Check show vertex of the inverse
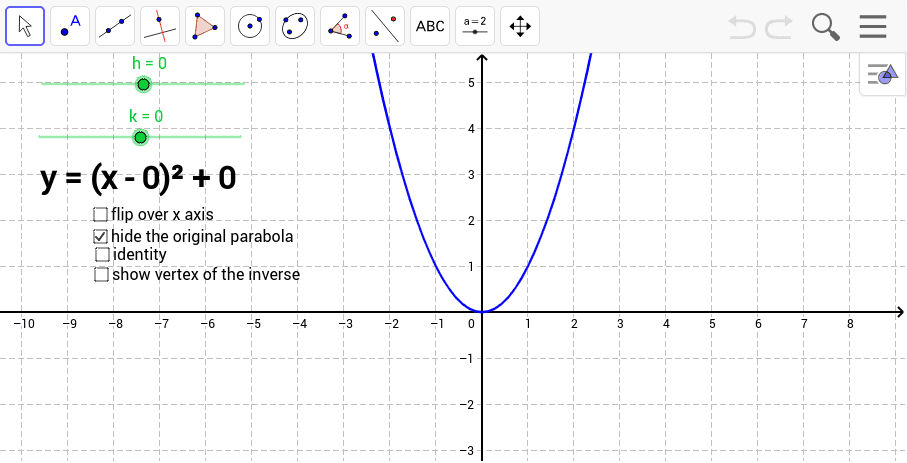Image resolution: width=907 pixels, height=463 pixels. pyautogui.click(x=102, y=274)
